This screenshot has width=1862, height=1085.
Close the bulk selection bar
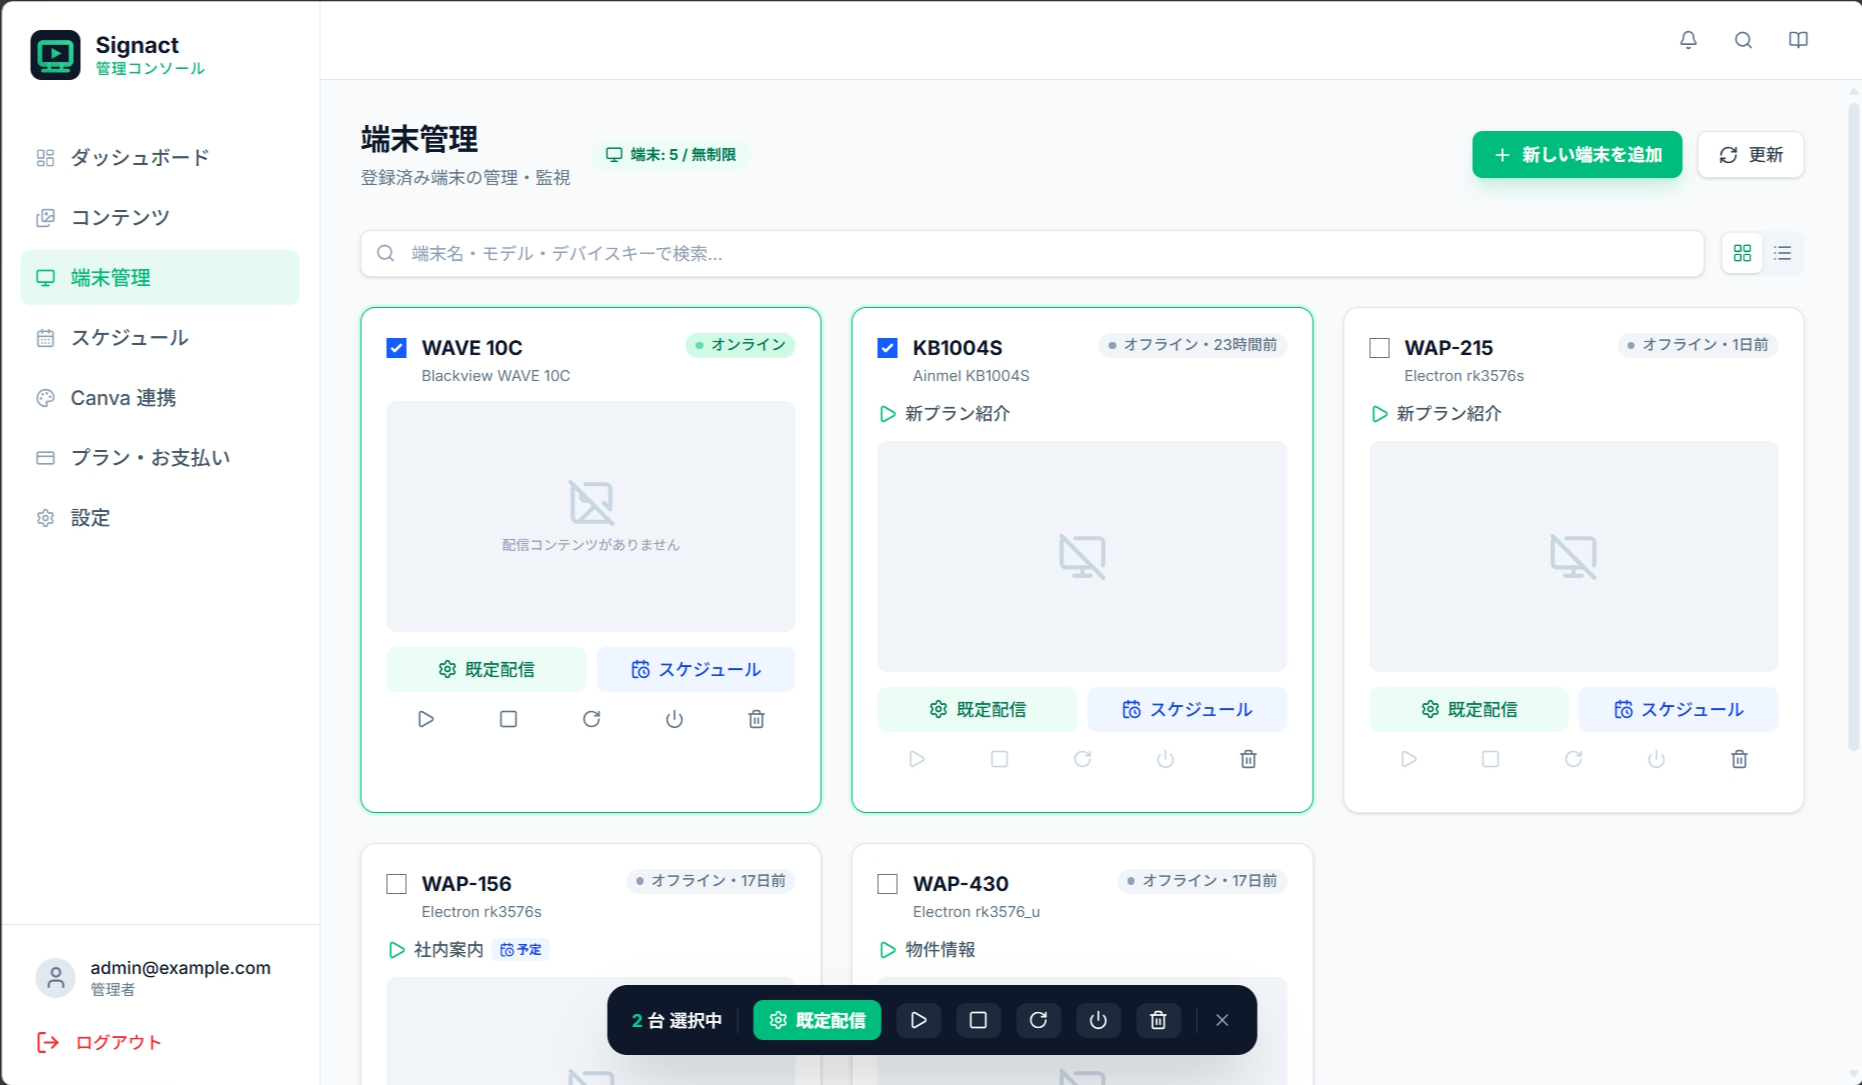(x=1222, y=1020)
